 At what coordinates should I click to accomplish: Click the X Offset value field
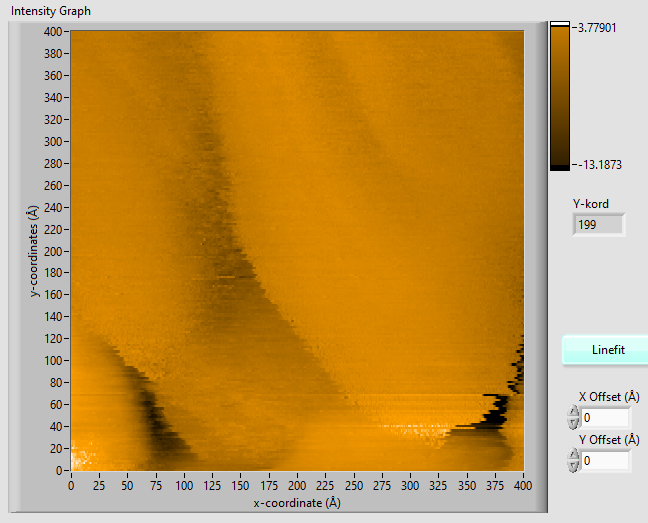607,417
